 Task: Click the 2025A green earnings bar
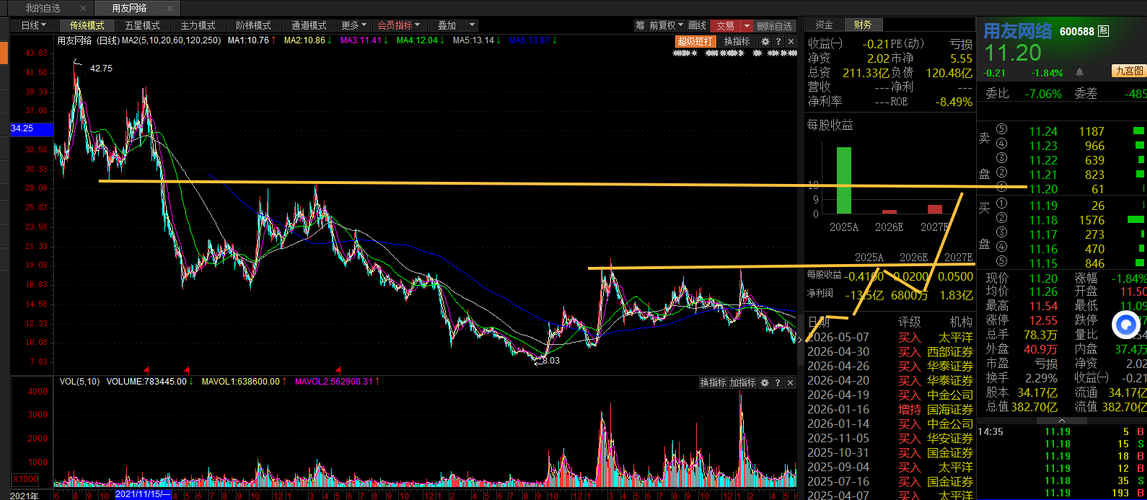tap(843, 181)
